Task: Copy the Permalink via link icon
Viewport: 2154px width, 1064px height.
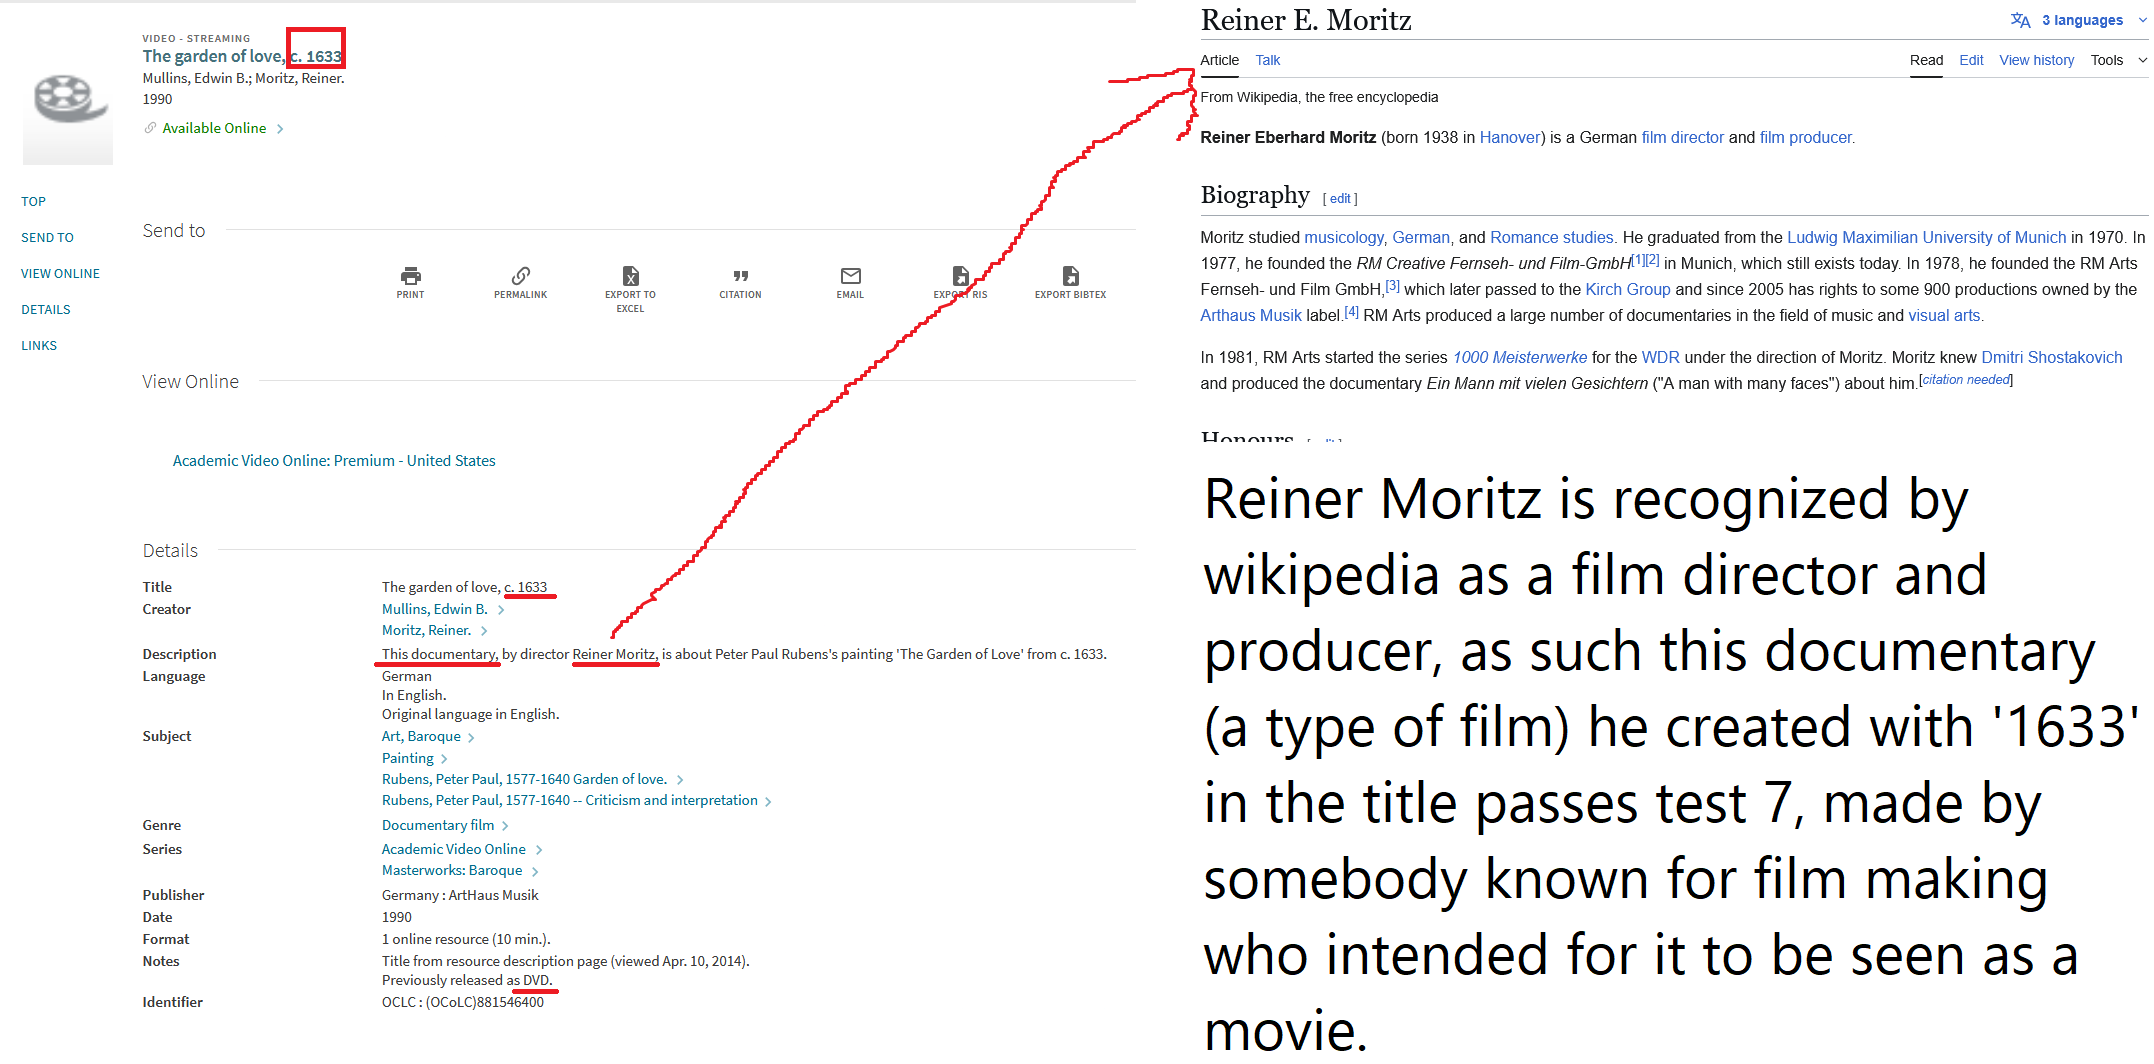Action: click(x=520, y=276)
